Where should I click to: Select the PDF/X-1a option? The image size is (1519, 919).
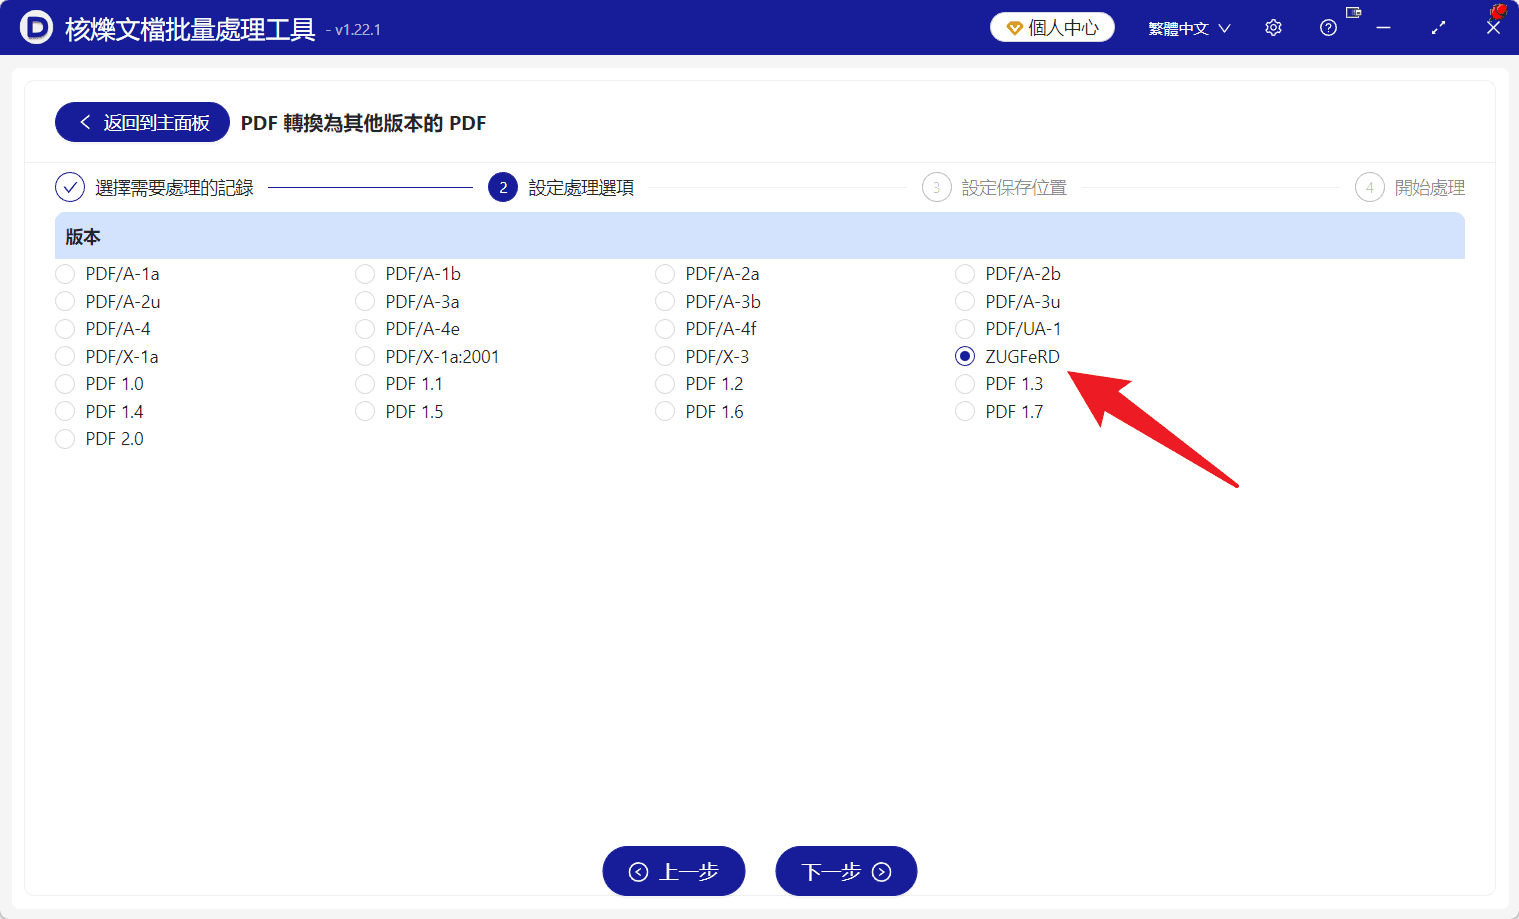coord(65,356)
